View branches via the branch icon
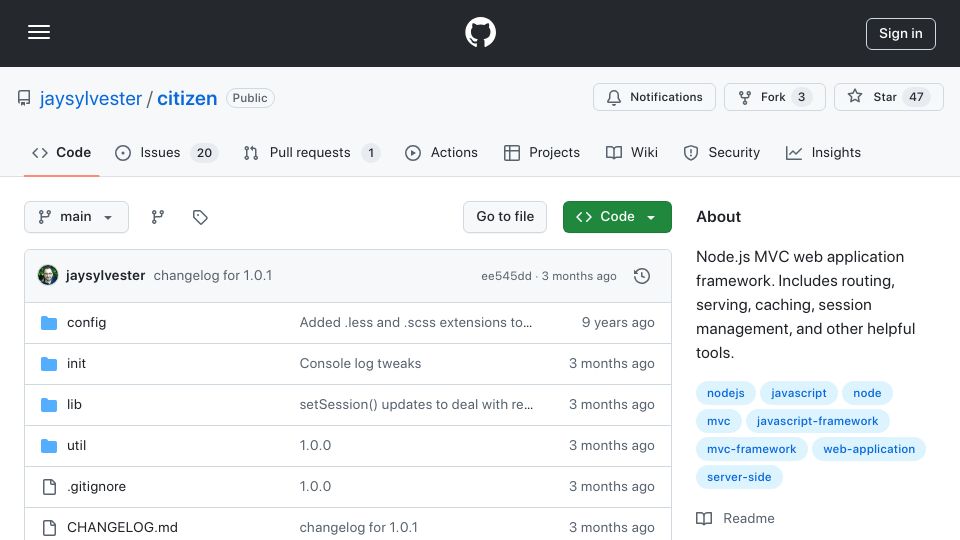960x540 pixels. coord(158,217)
